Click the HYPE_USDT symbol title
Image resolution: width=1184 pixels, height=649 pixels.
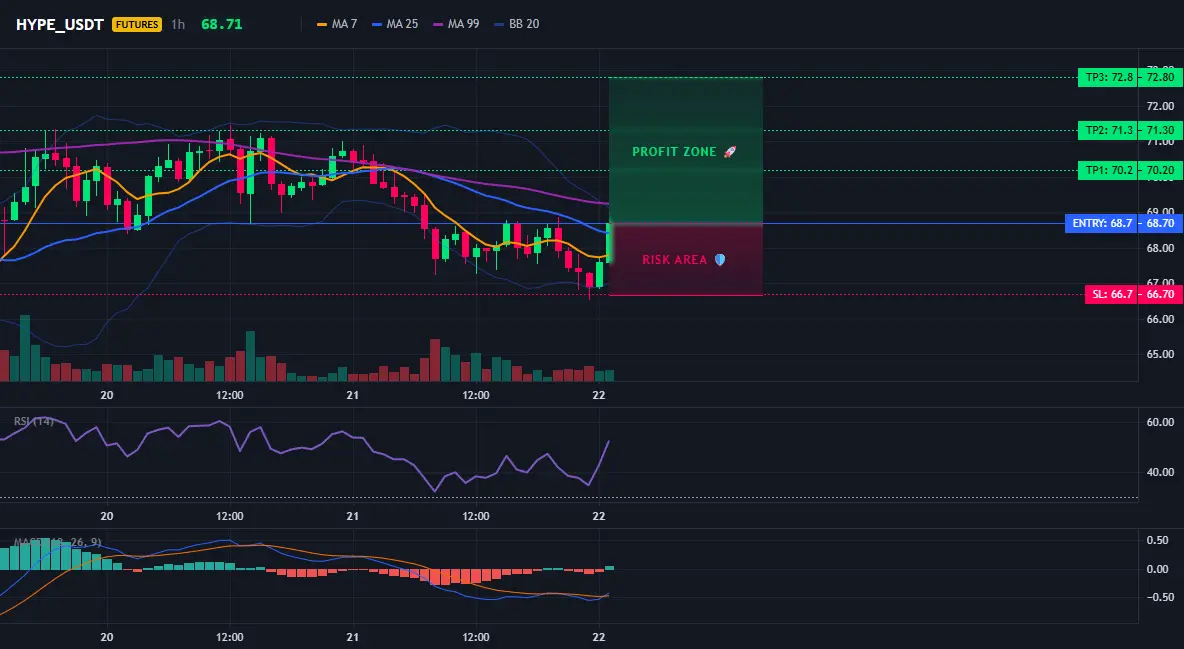pyautogui.click(x=60, y=24)
